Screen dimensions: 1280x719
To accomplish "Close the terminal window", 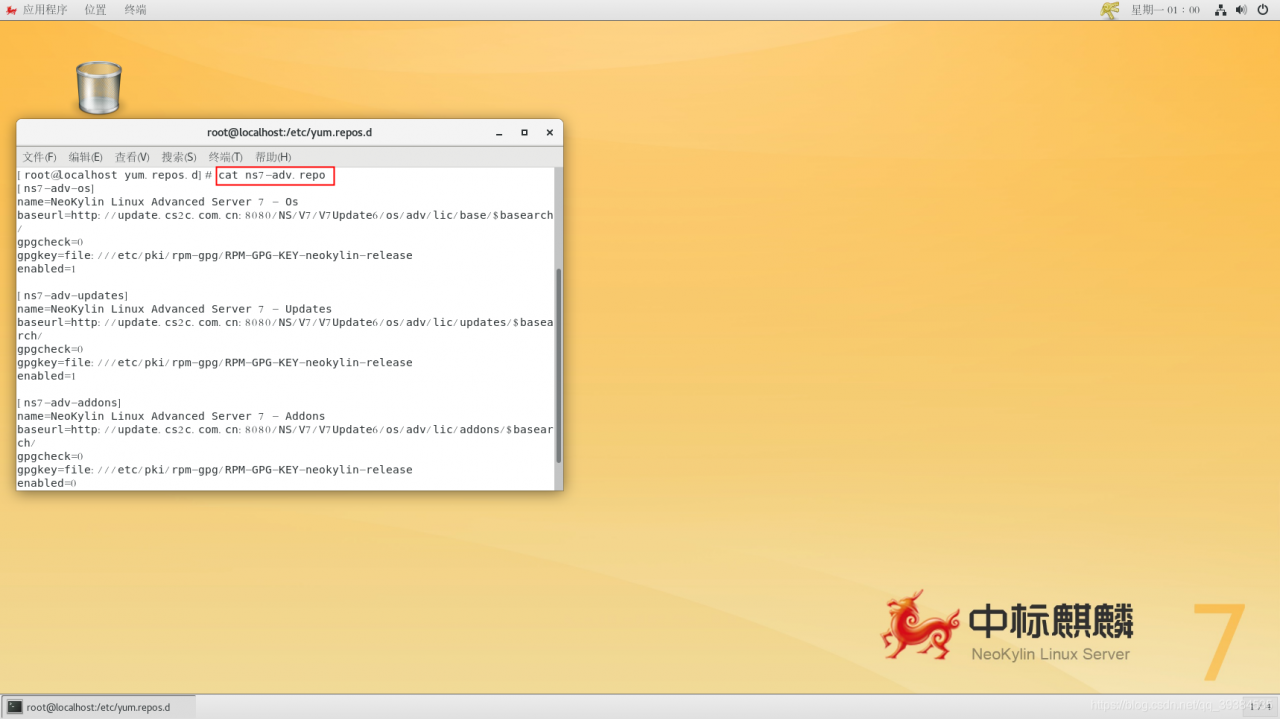I will [549, 132].
